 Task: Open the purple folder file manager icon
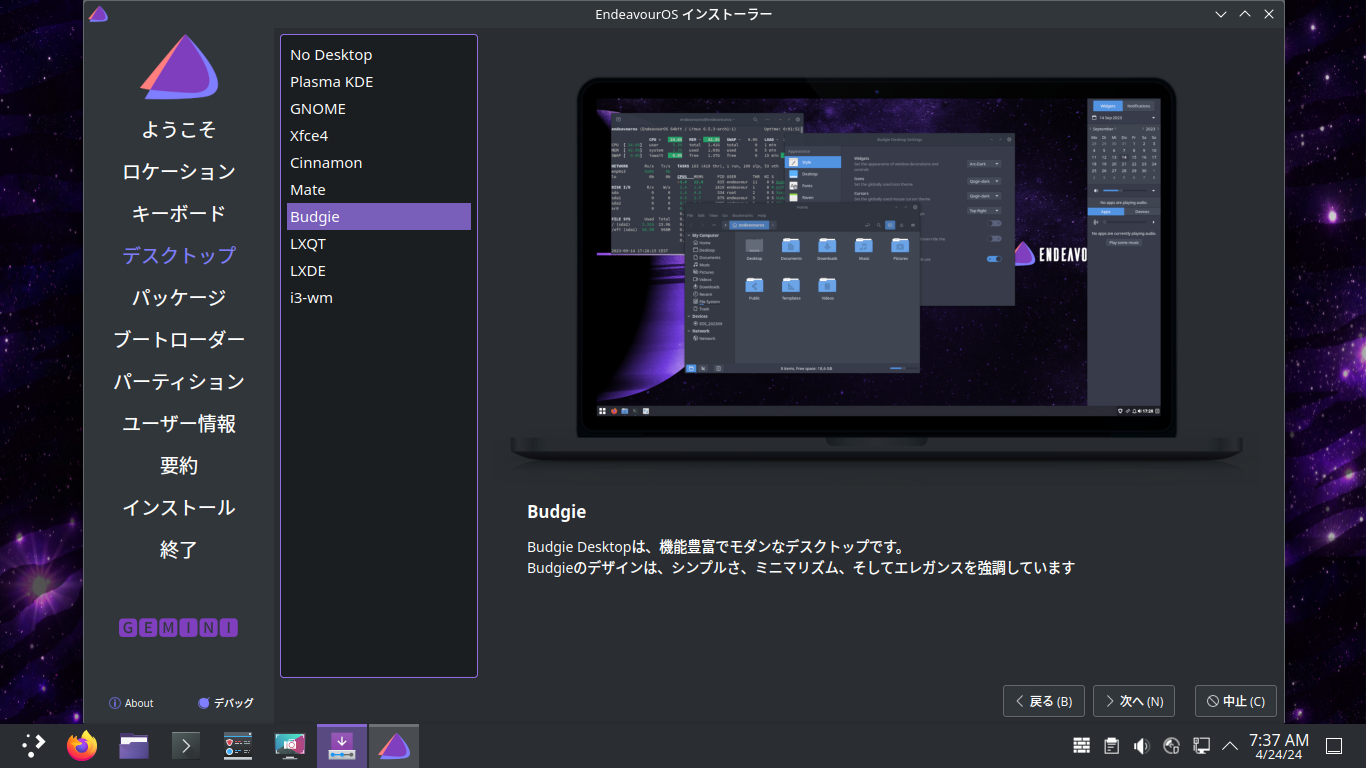(x=134, y=745)
